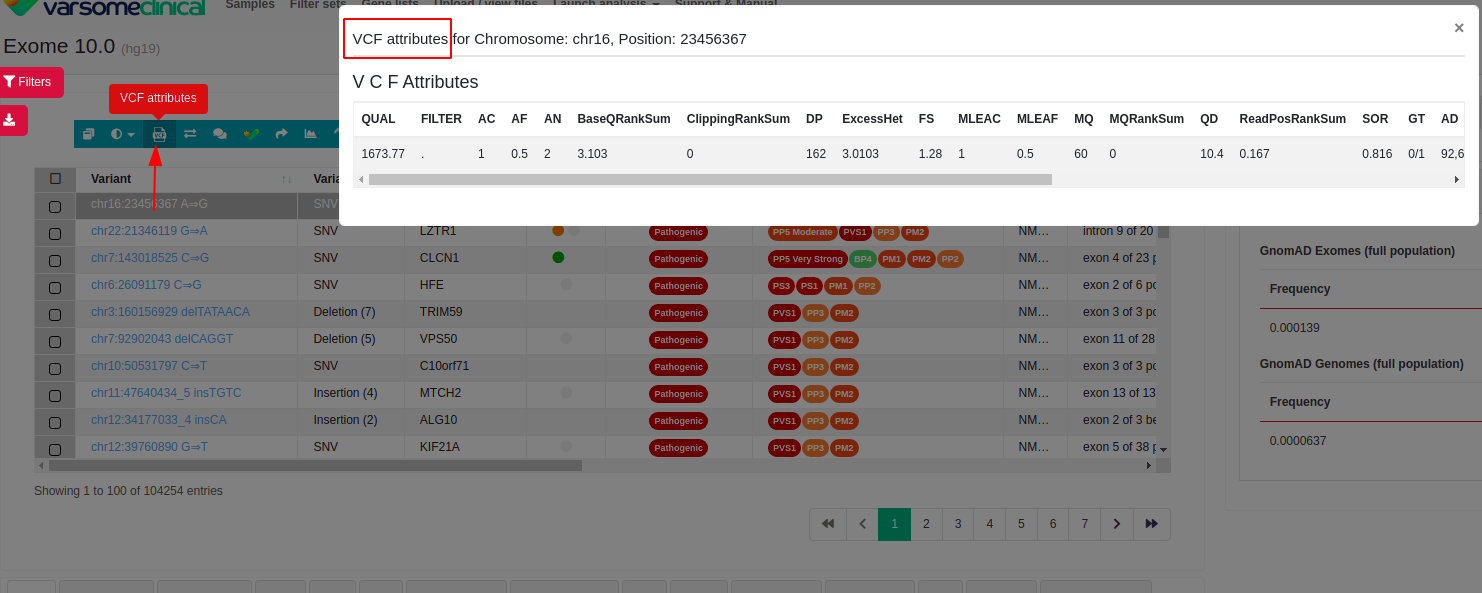Toggle the select-all checkbox in table header
Viewport: 1482px width, 593px height.
55,178
